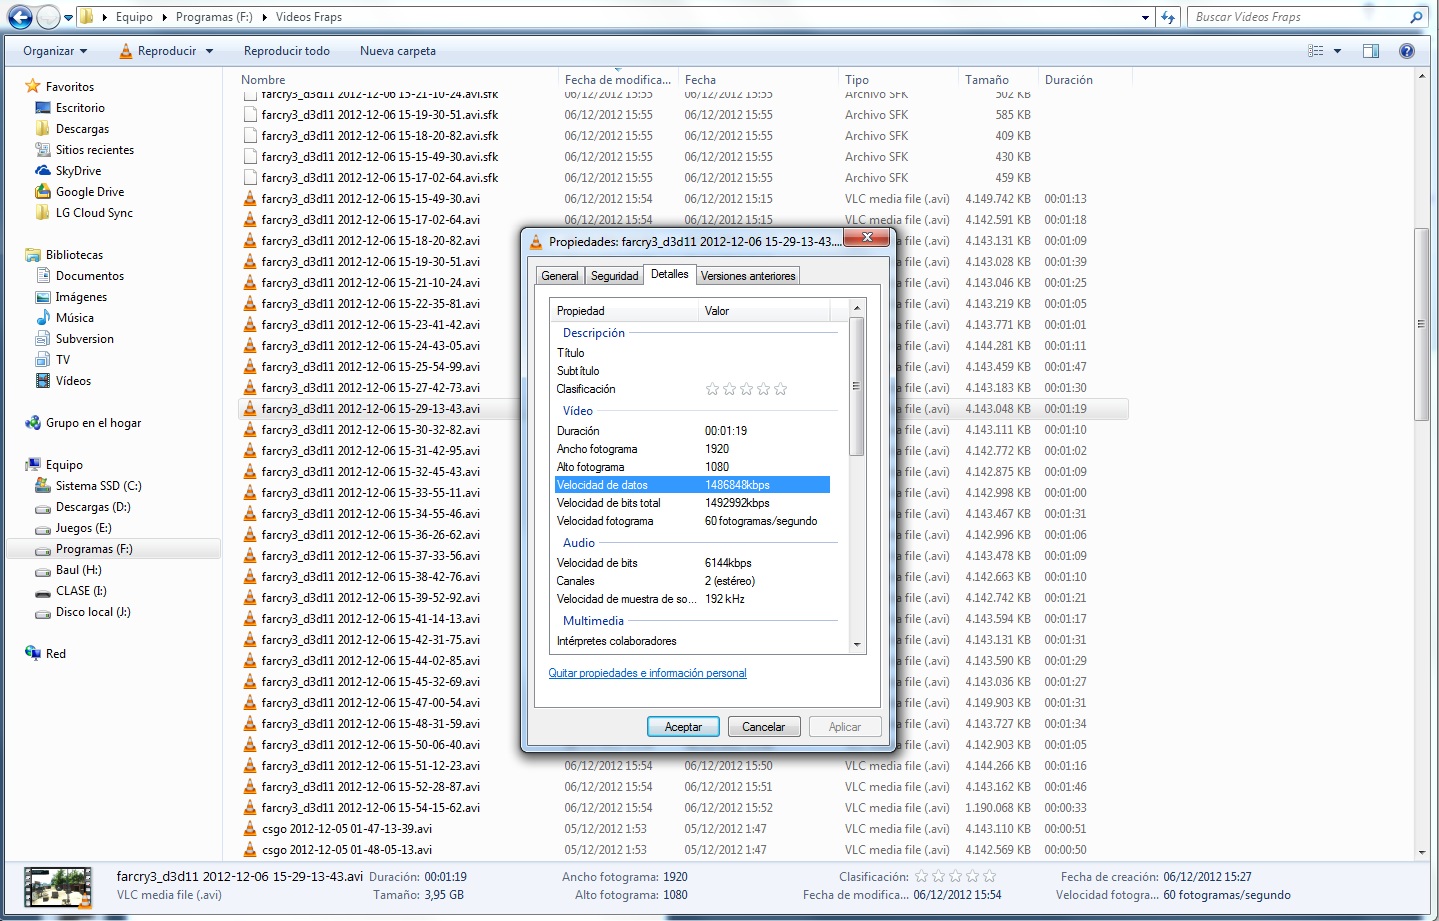This screenshot has height=921, width=1439.
Task: Click the Aceptar button
Action: click(x=683, y=727)
